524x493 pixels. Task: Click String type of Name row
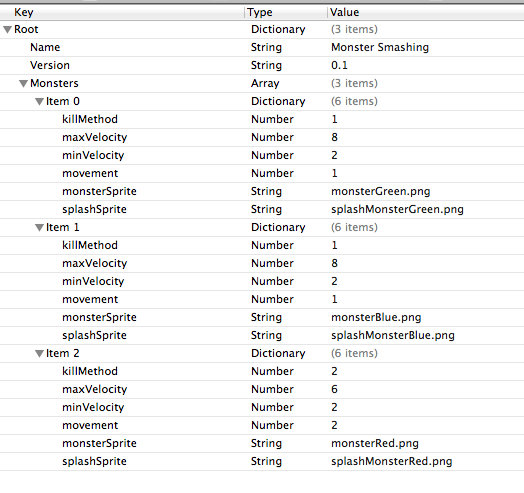point(266,48)
